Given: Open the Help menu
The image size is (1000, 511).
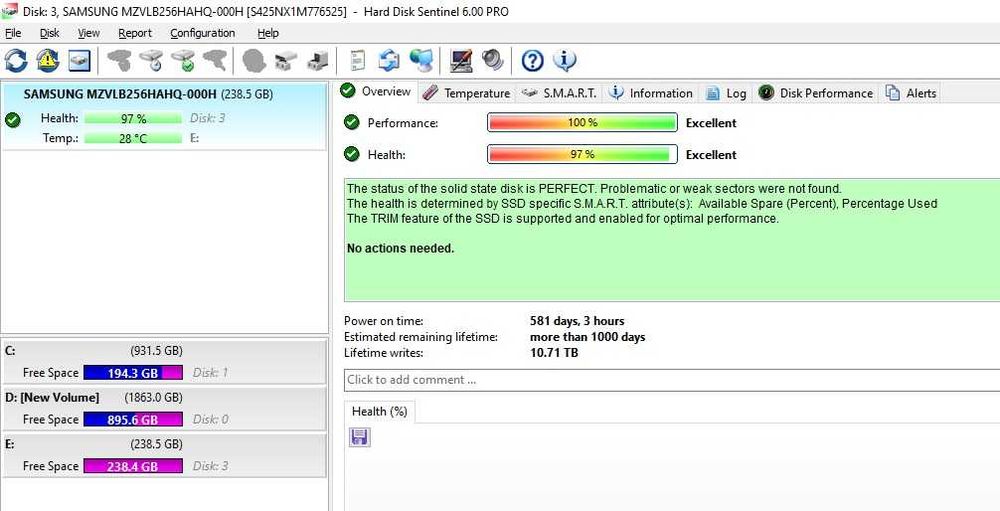Looking at the screenshot, I should coord(268,33).
